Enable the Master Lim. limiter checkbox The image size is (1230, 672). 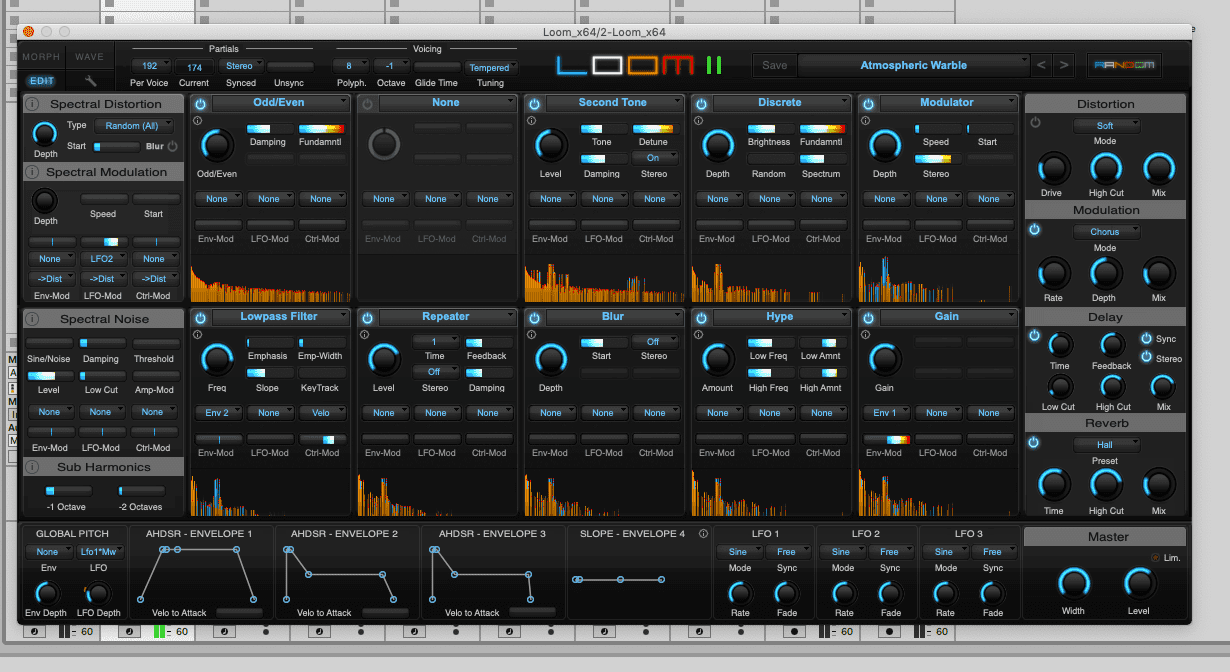coord(1155,558)
